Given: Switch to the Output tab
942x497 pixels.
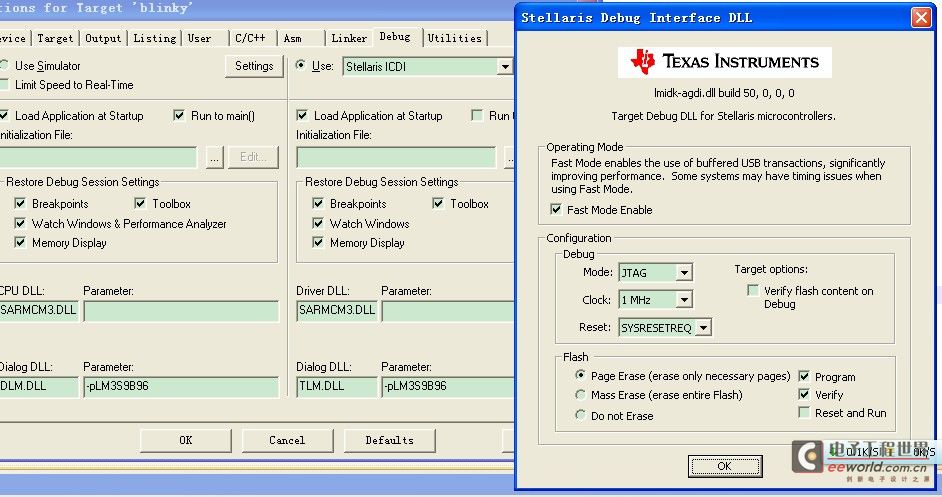Looking at the screenshot, I should (103, 38).
